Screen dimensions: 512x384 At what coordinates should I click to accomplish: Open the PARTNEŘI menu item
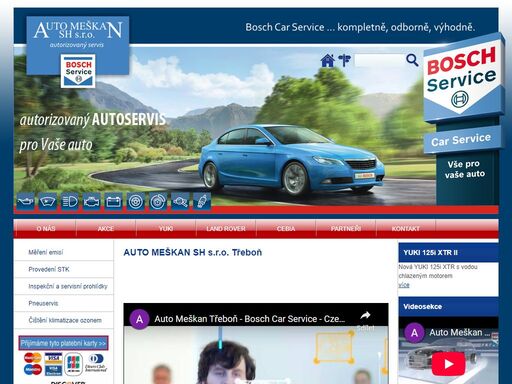click(x=346, y=229)
